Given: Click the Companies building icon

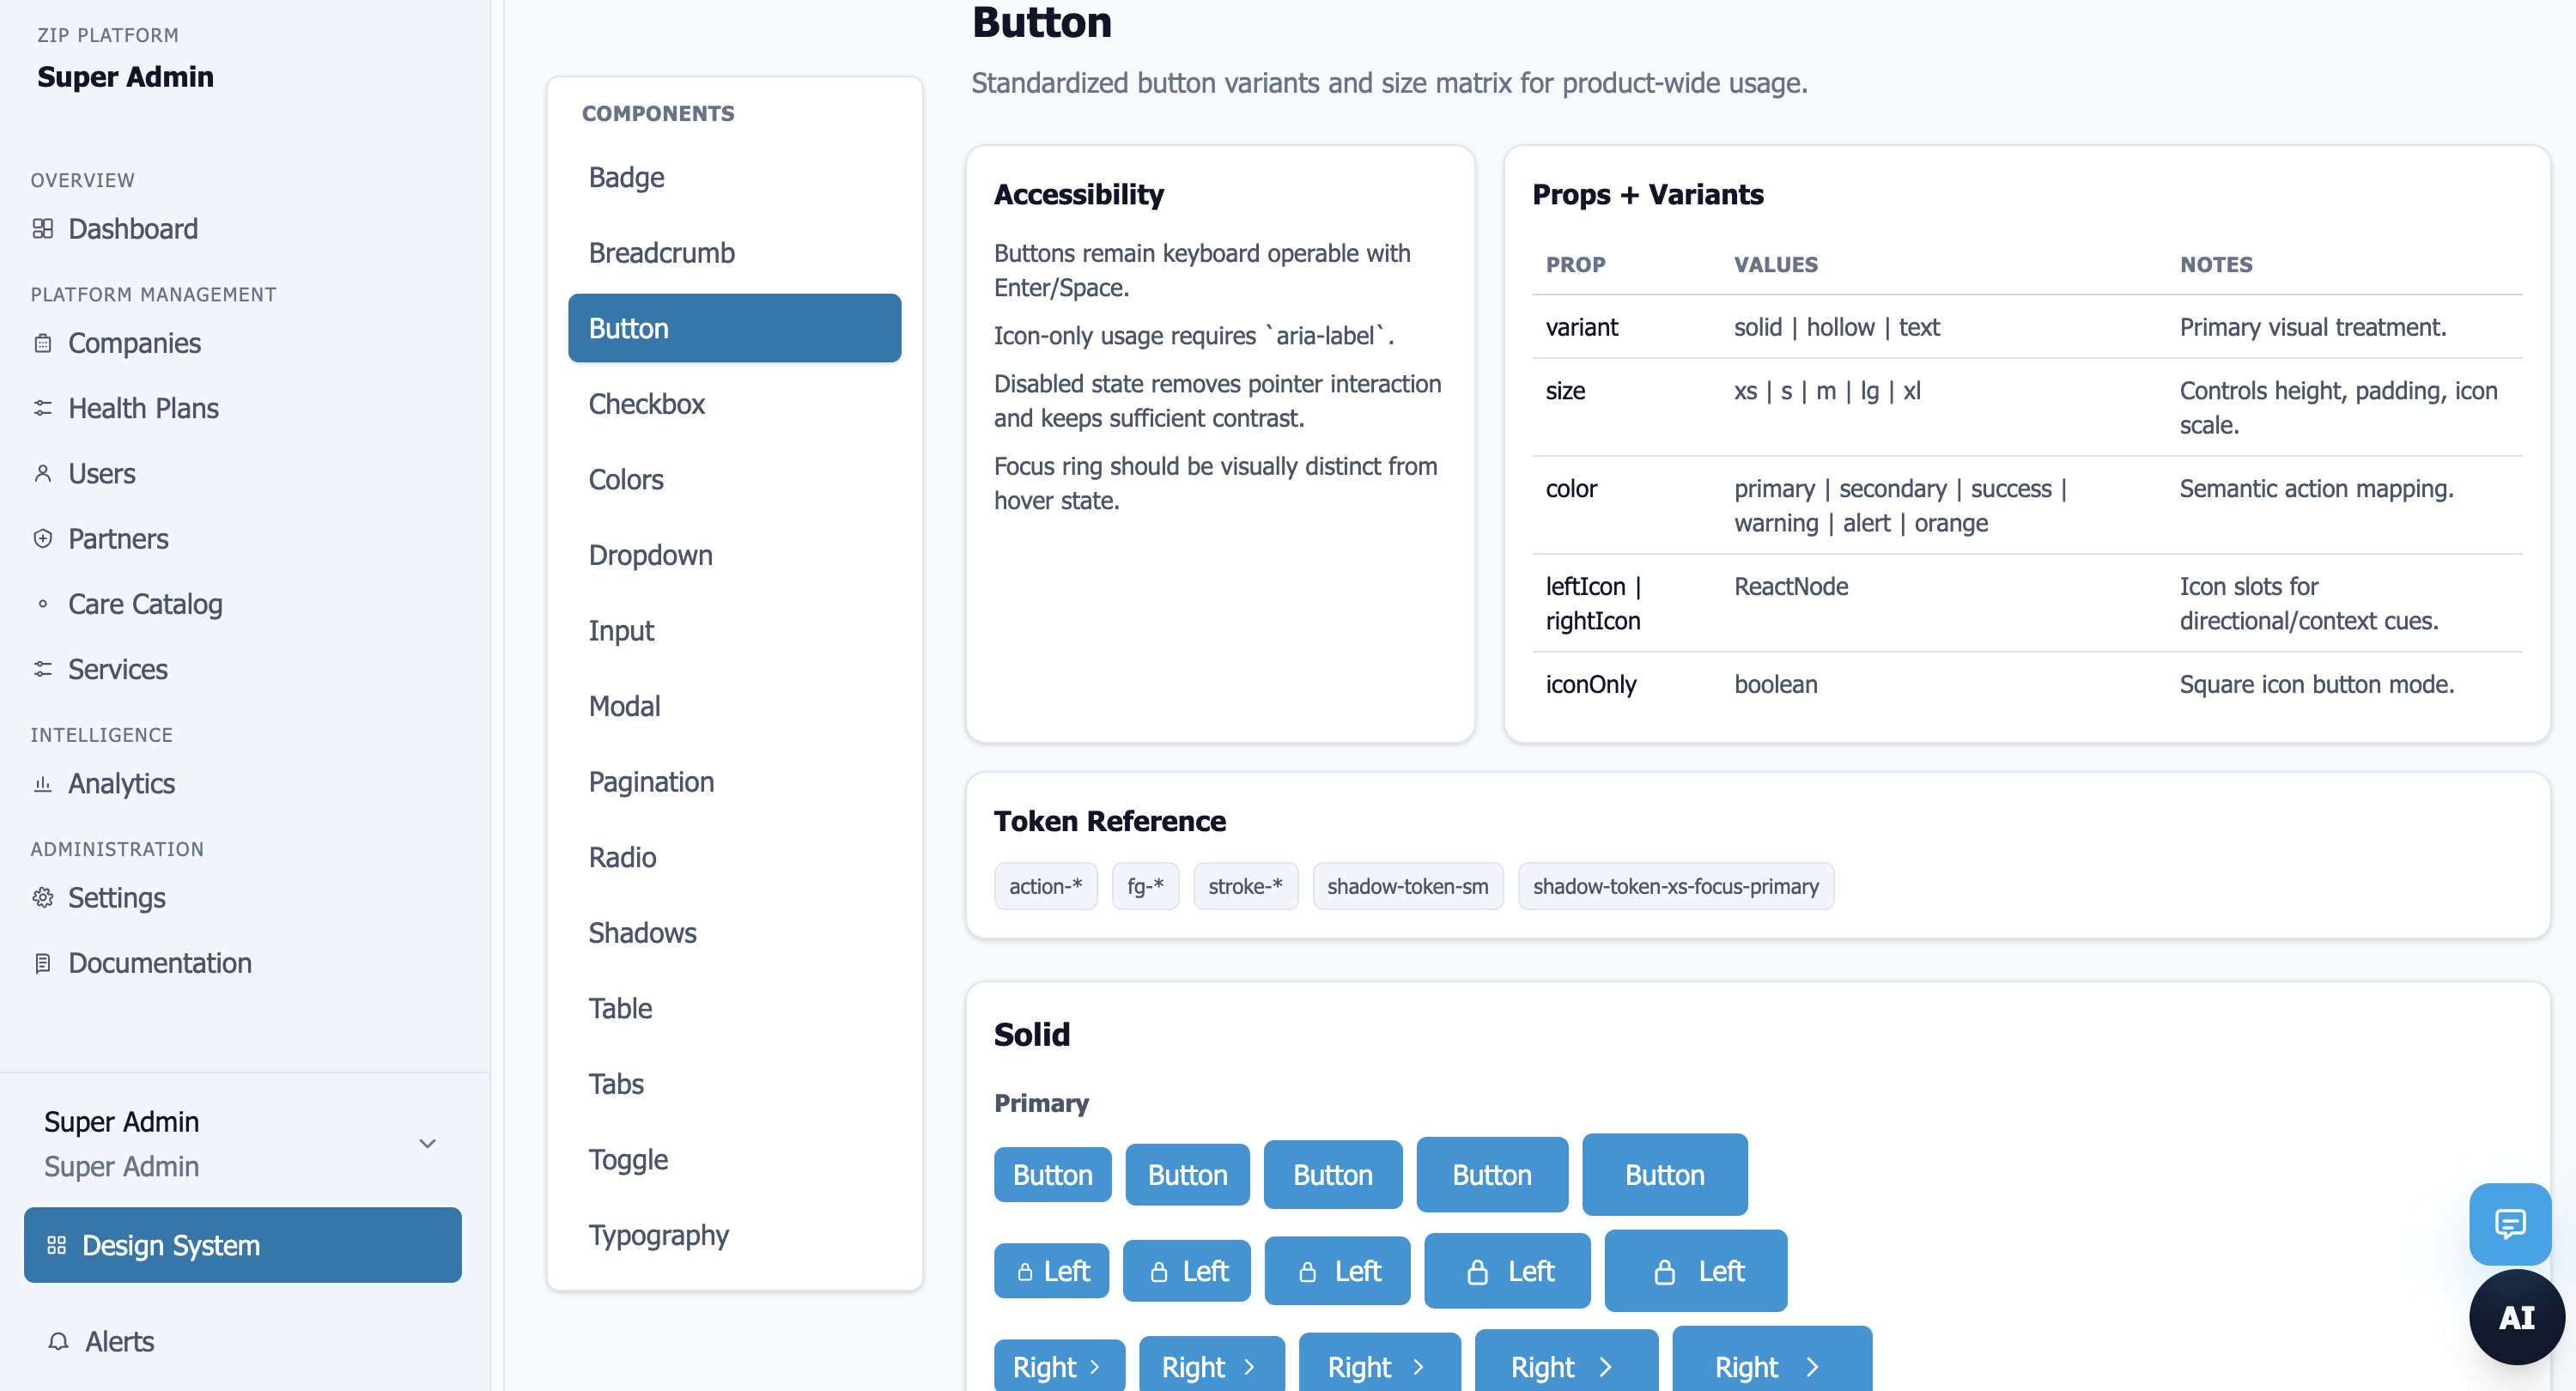Looking at the screenshot, I should 42,343.
